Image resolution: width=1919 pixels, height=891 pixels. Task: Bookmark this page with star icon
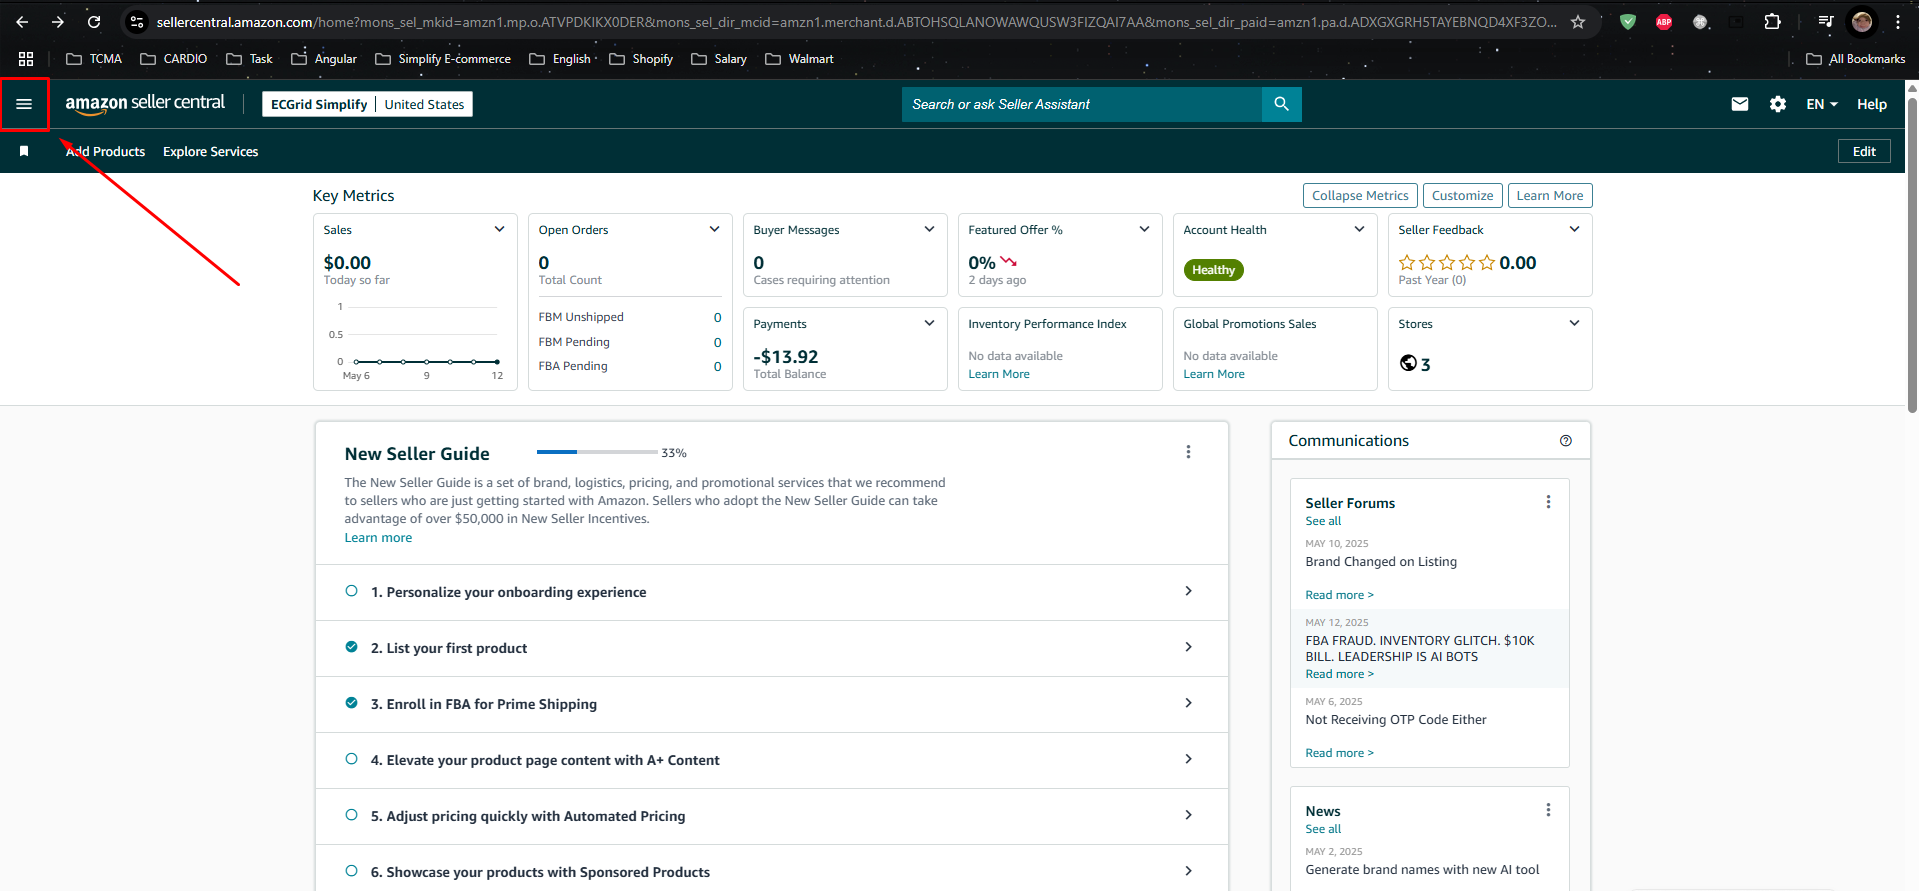1578,22
